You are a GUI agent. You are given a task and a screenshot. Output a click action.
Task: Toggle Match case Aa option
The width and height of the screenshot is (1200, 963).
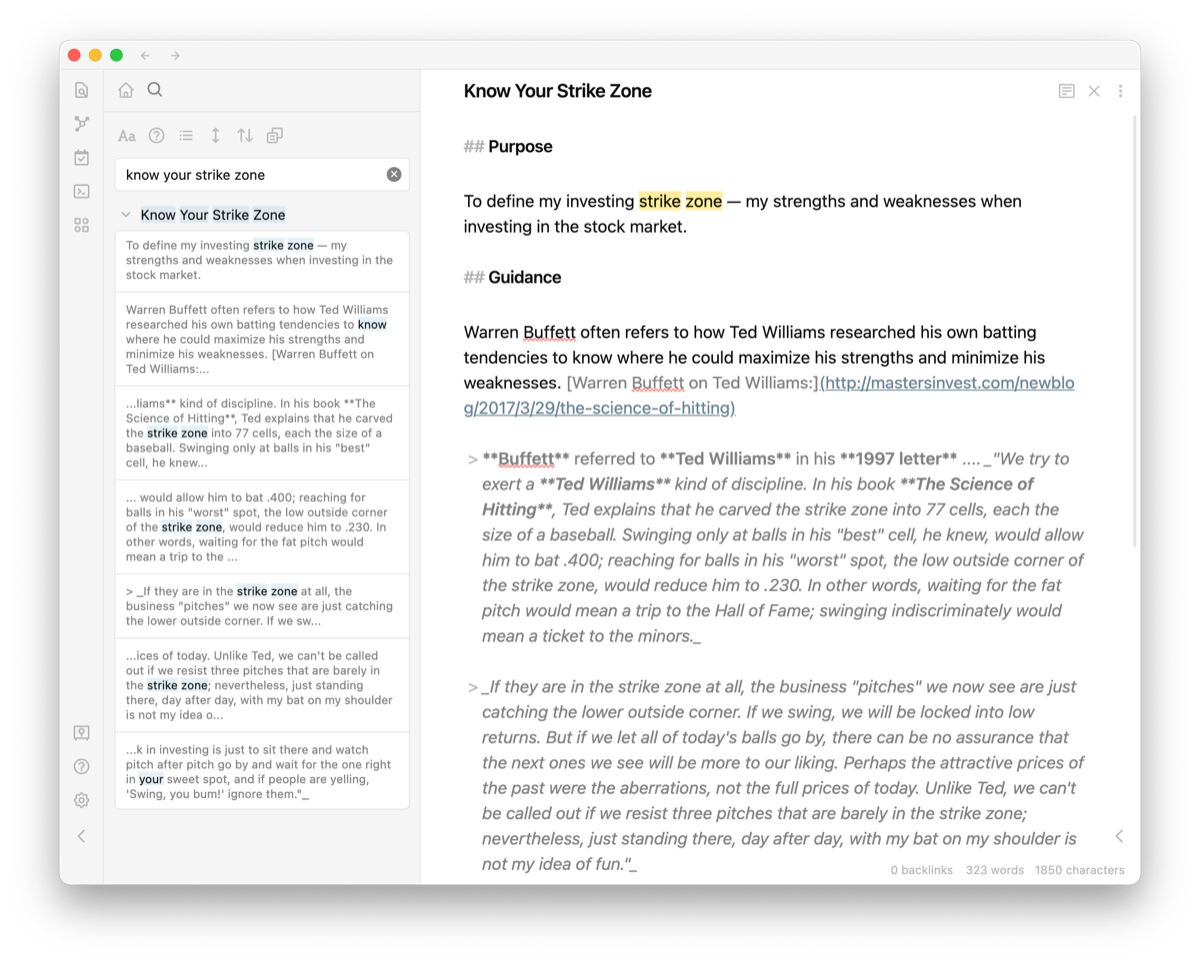[x=127, y=136]
